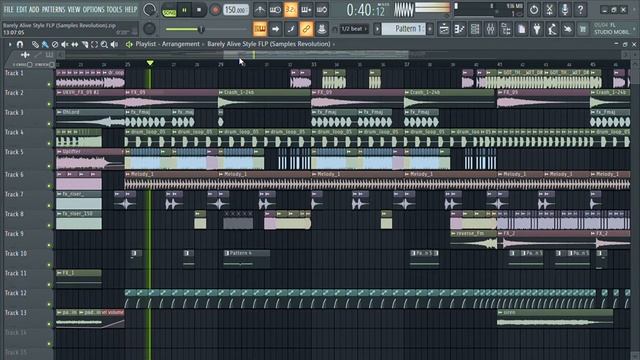Open the plugin picker plug icon

point(537,29)
